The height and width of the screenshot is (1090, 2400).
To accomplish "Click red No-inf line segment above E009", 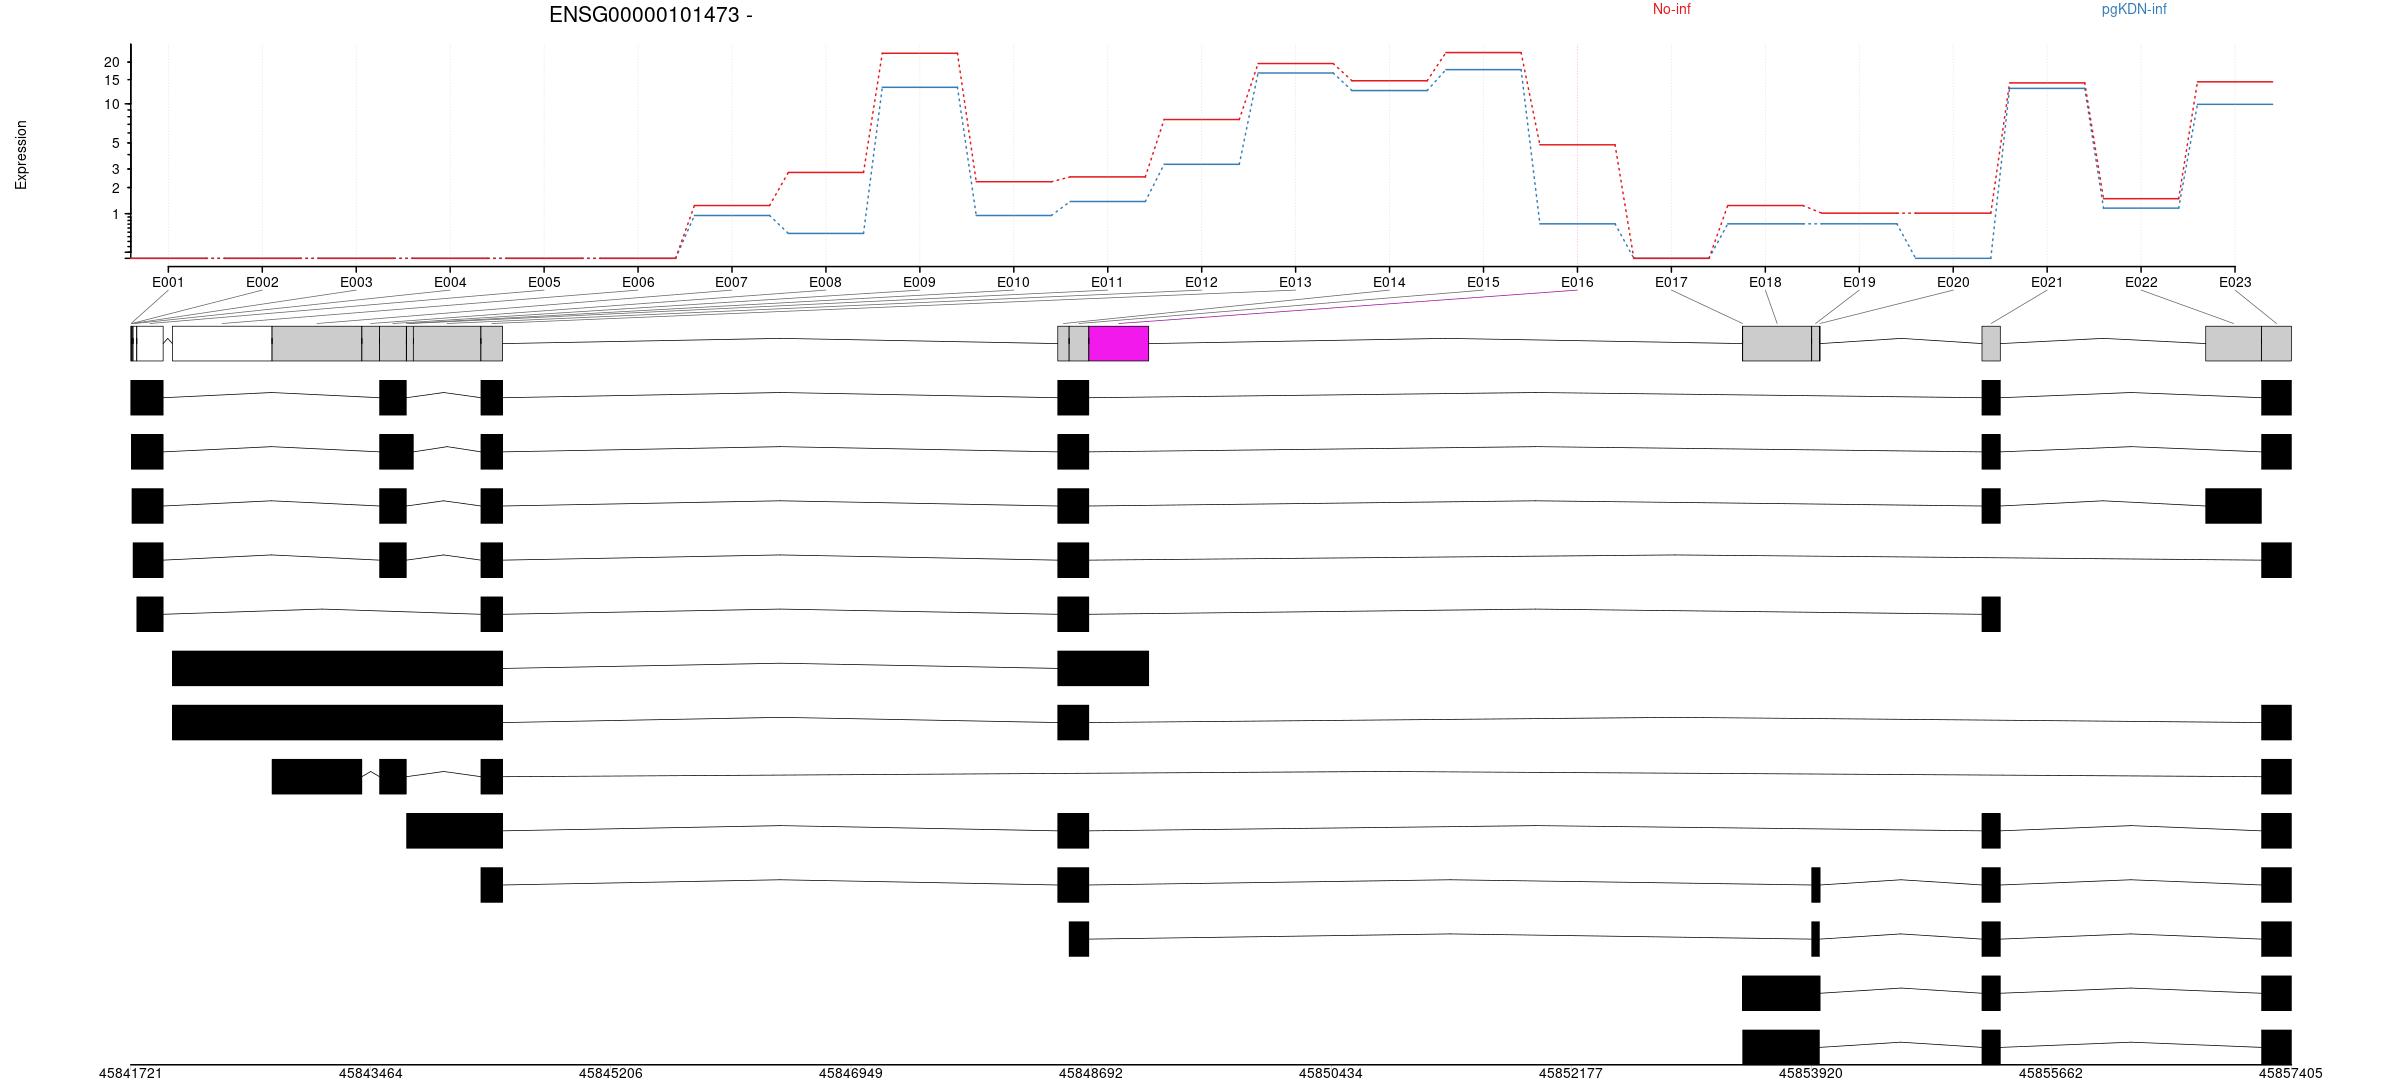I will (919, 53).
